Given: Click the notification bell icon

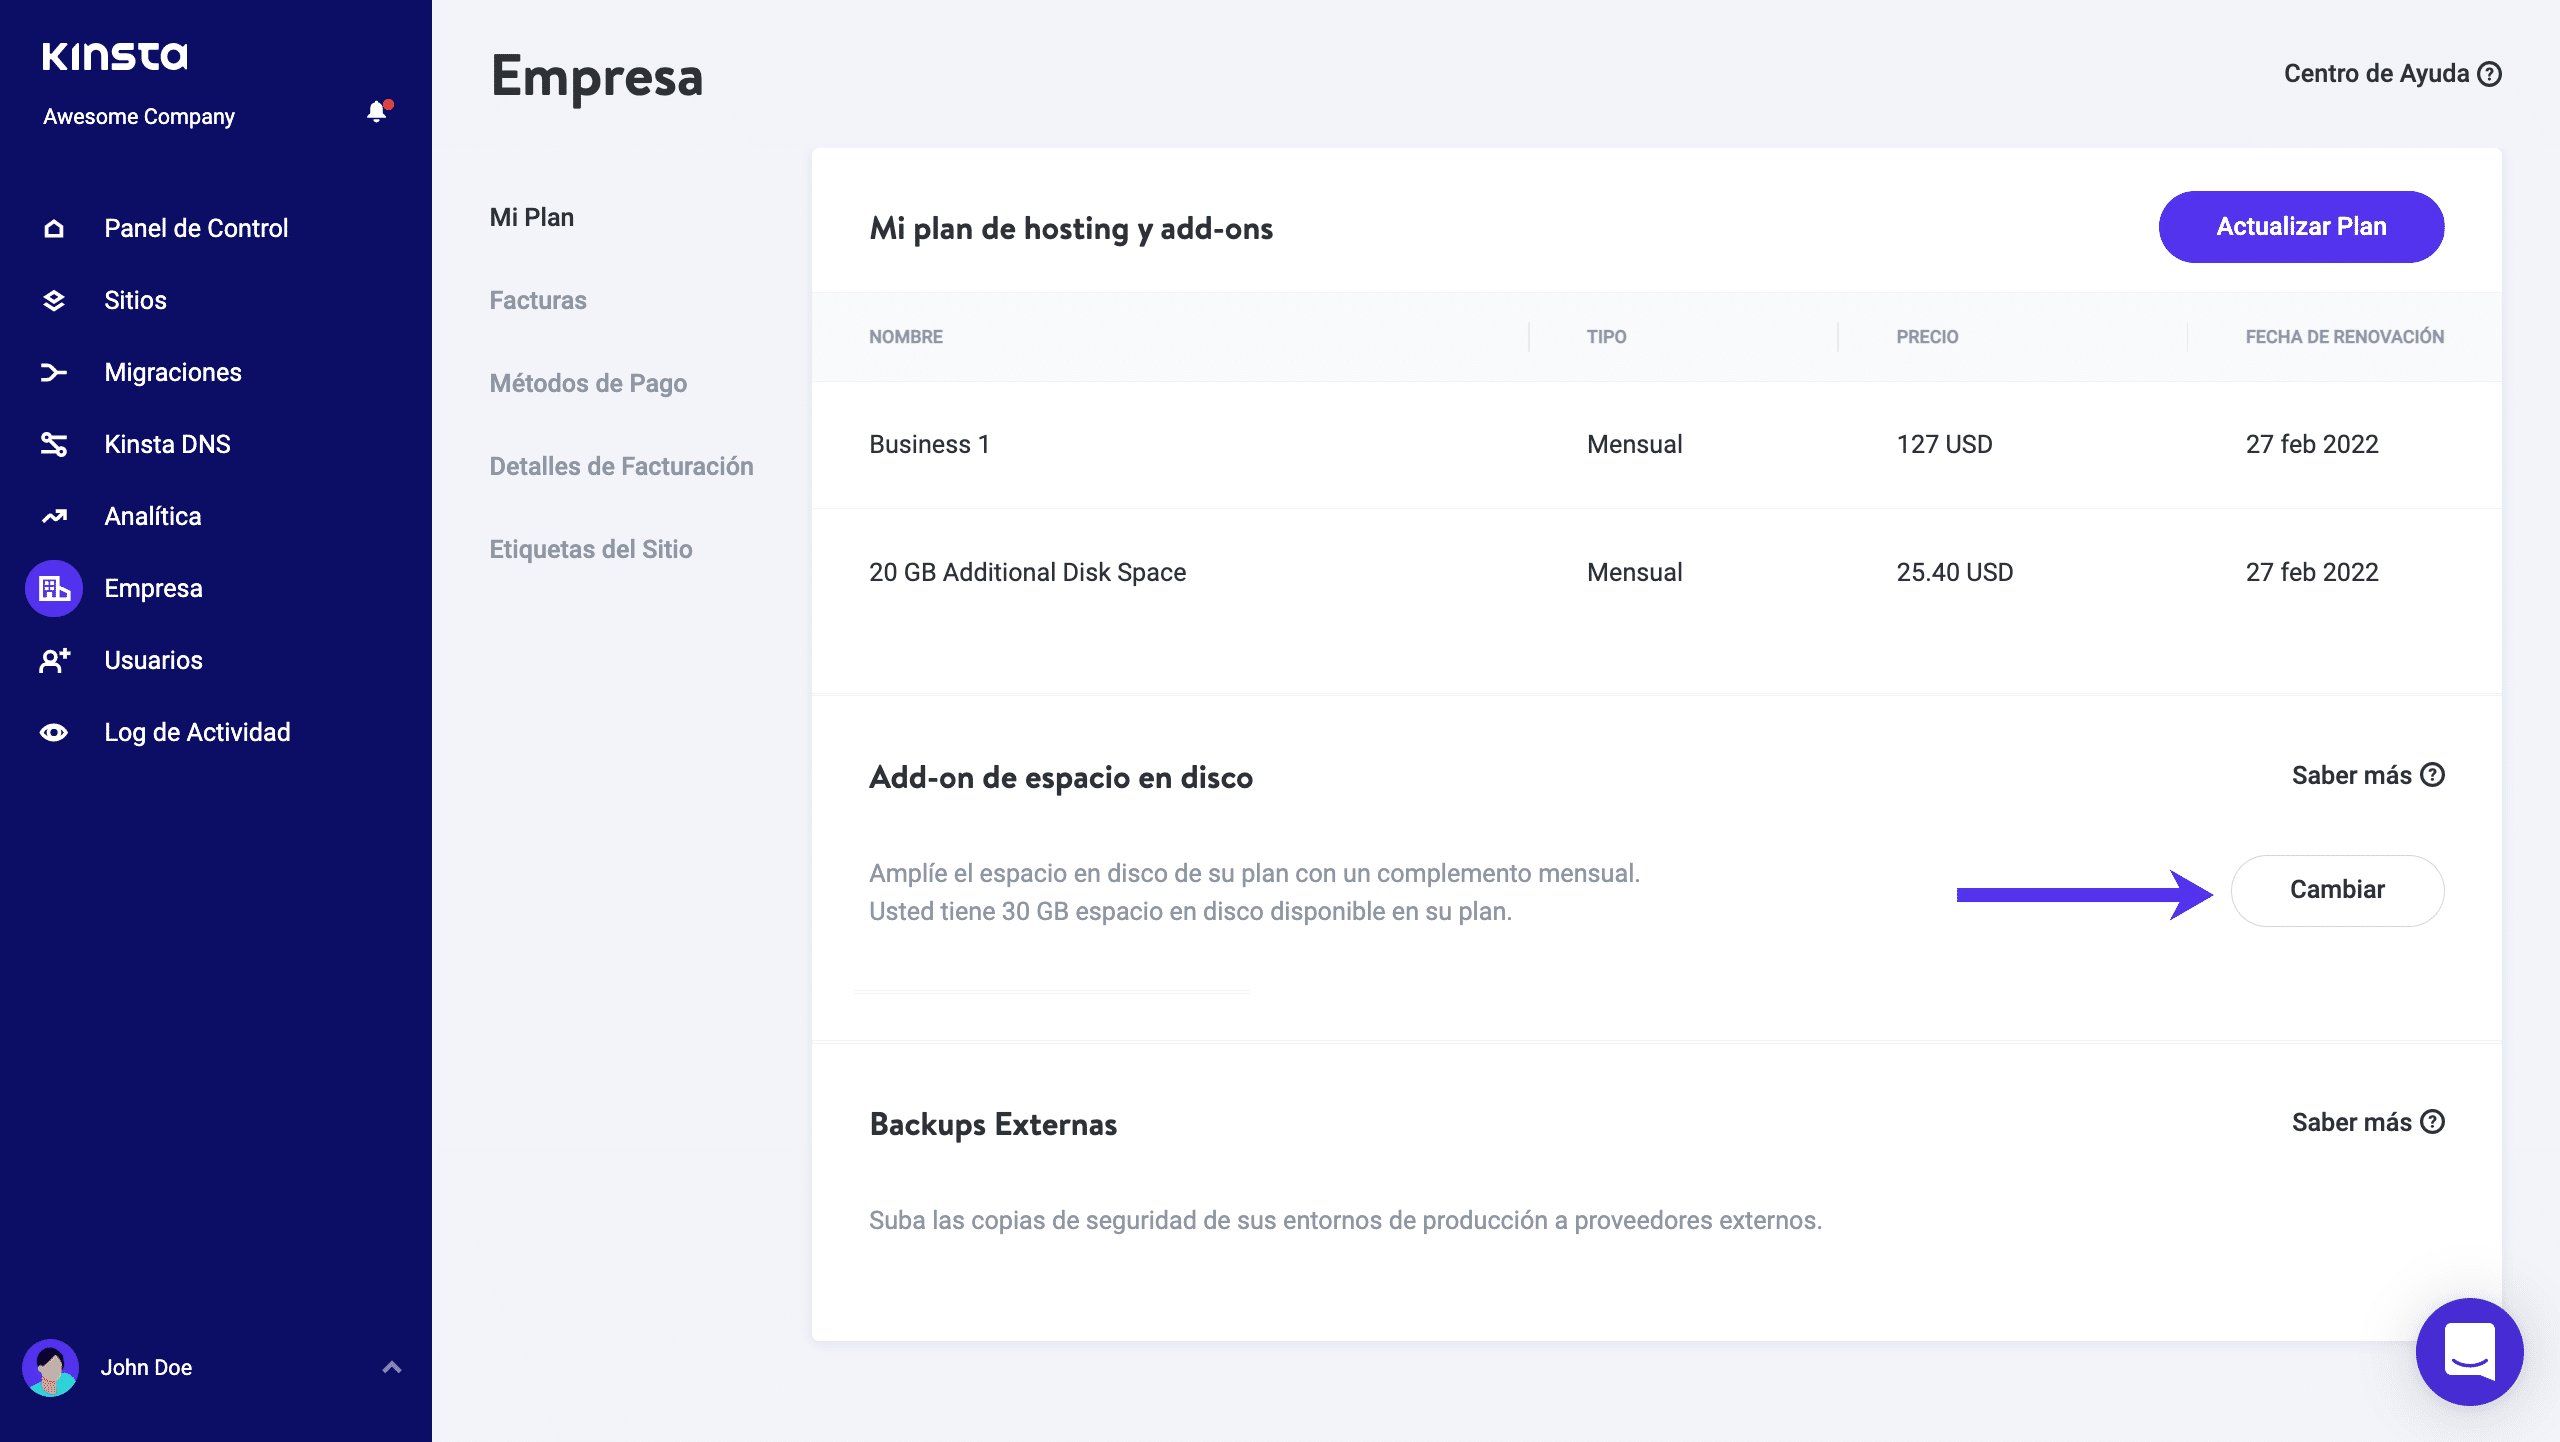Looking at the screenshot, I should tap(377, 112).
